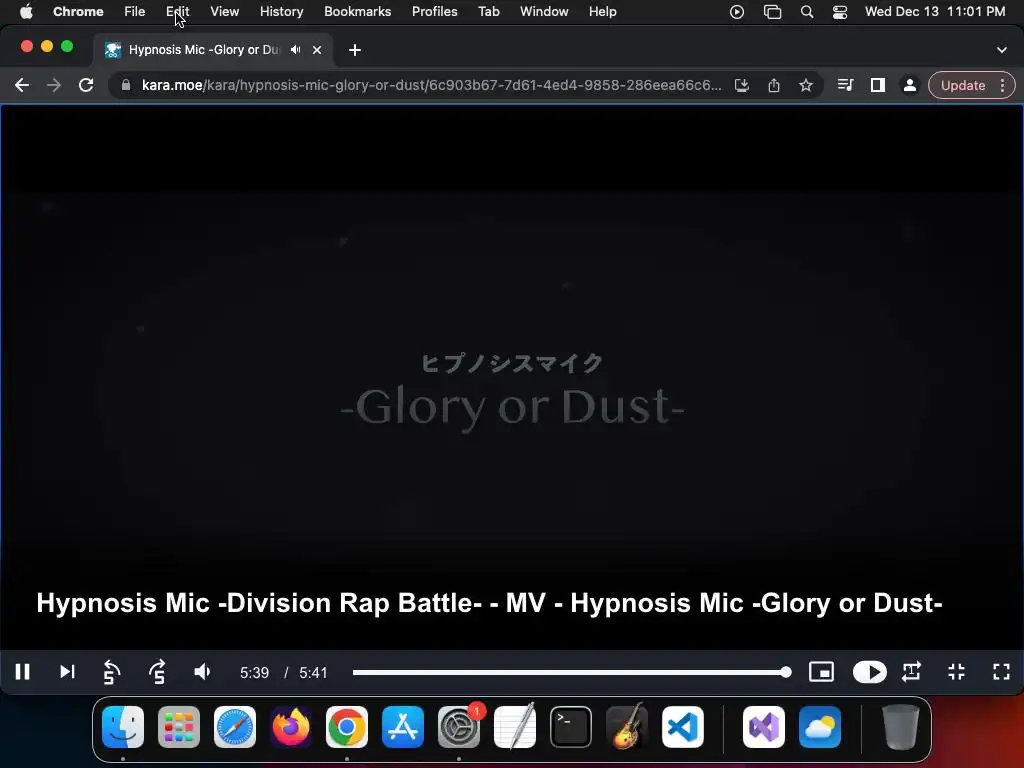Launch Firefox from the Dock
The width and height of the screenshot is (1024, 768).
tap(291, 727)
